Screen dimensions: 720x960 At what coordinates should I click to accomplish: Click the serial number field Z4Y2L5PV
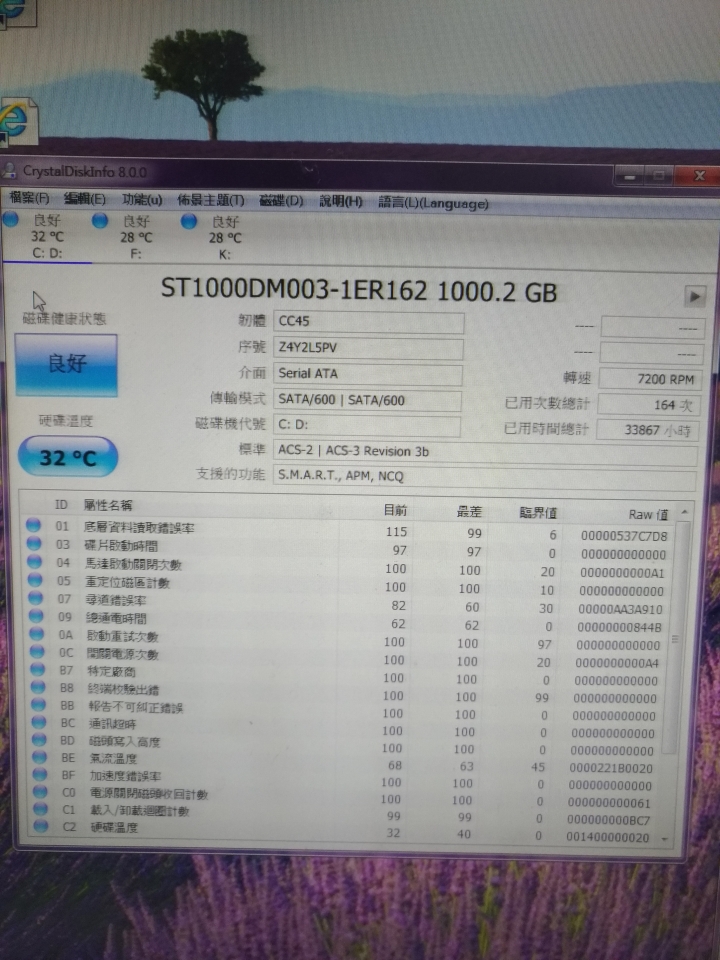pos(368,348)
